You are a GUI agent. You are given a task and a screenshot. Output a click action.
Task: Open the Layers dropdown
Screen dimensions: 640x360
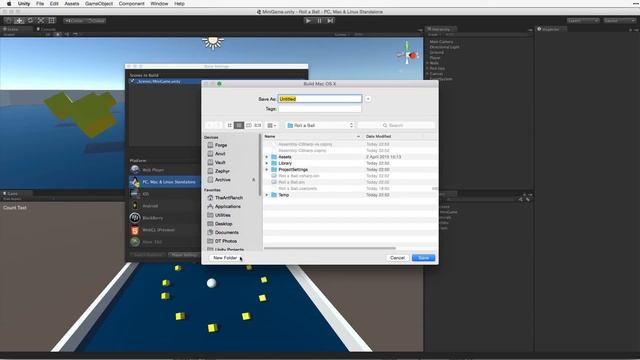tap(583, 20)
